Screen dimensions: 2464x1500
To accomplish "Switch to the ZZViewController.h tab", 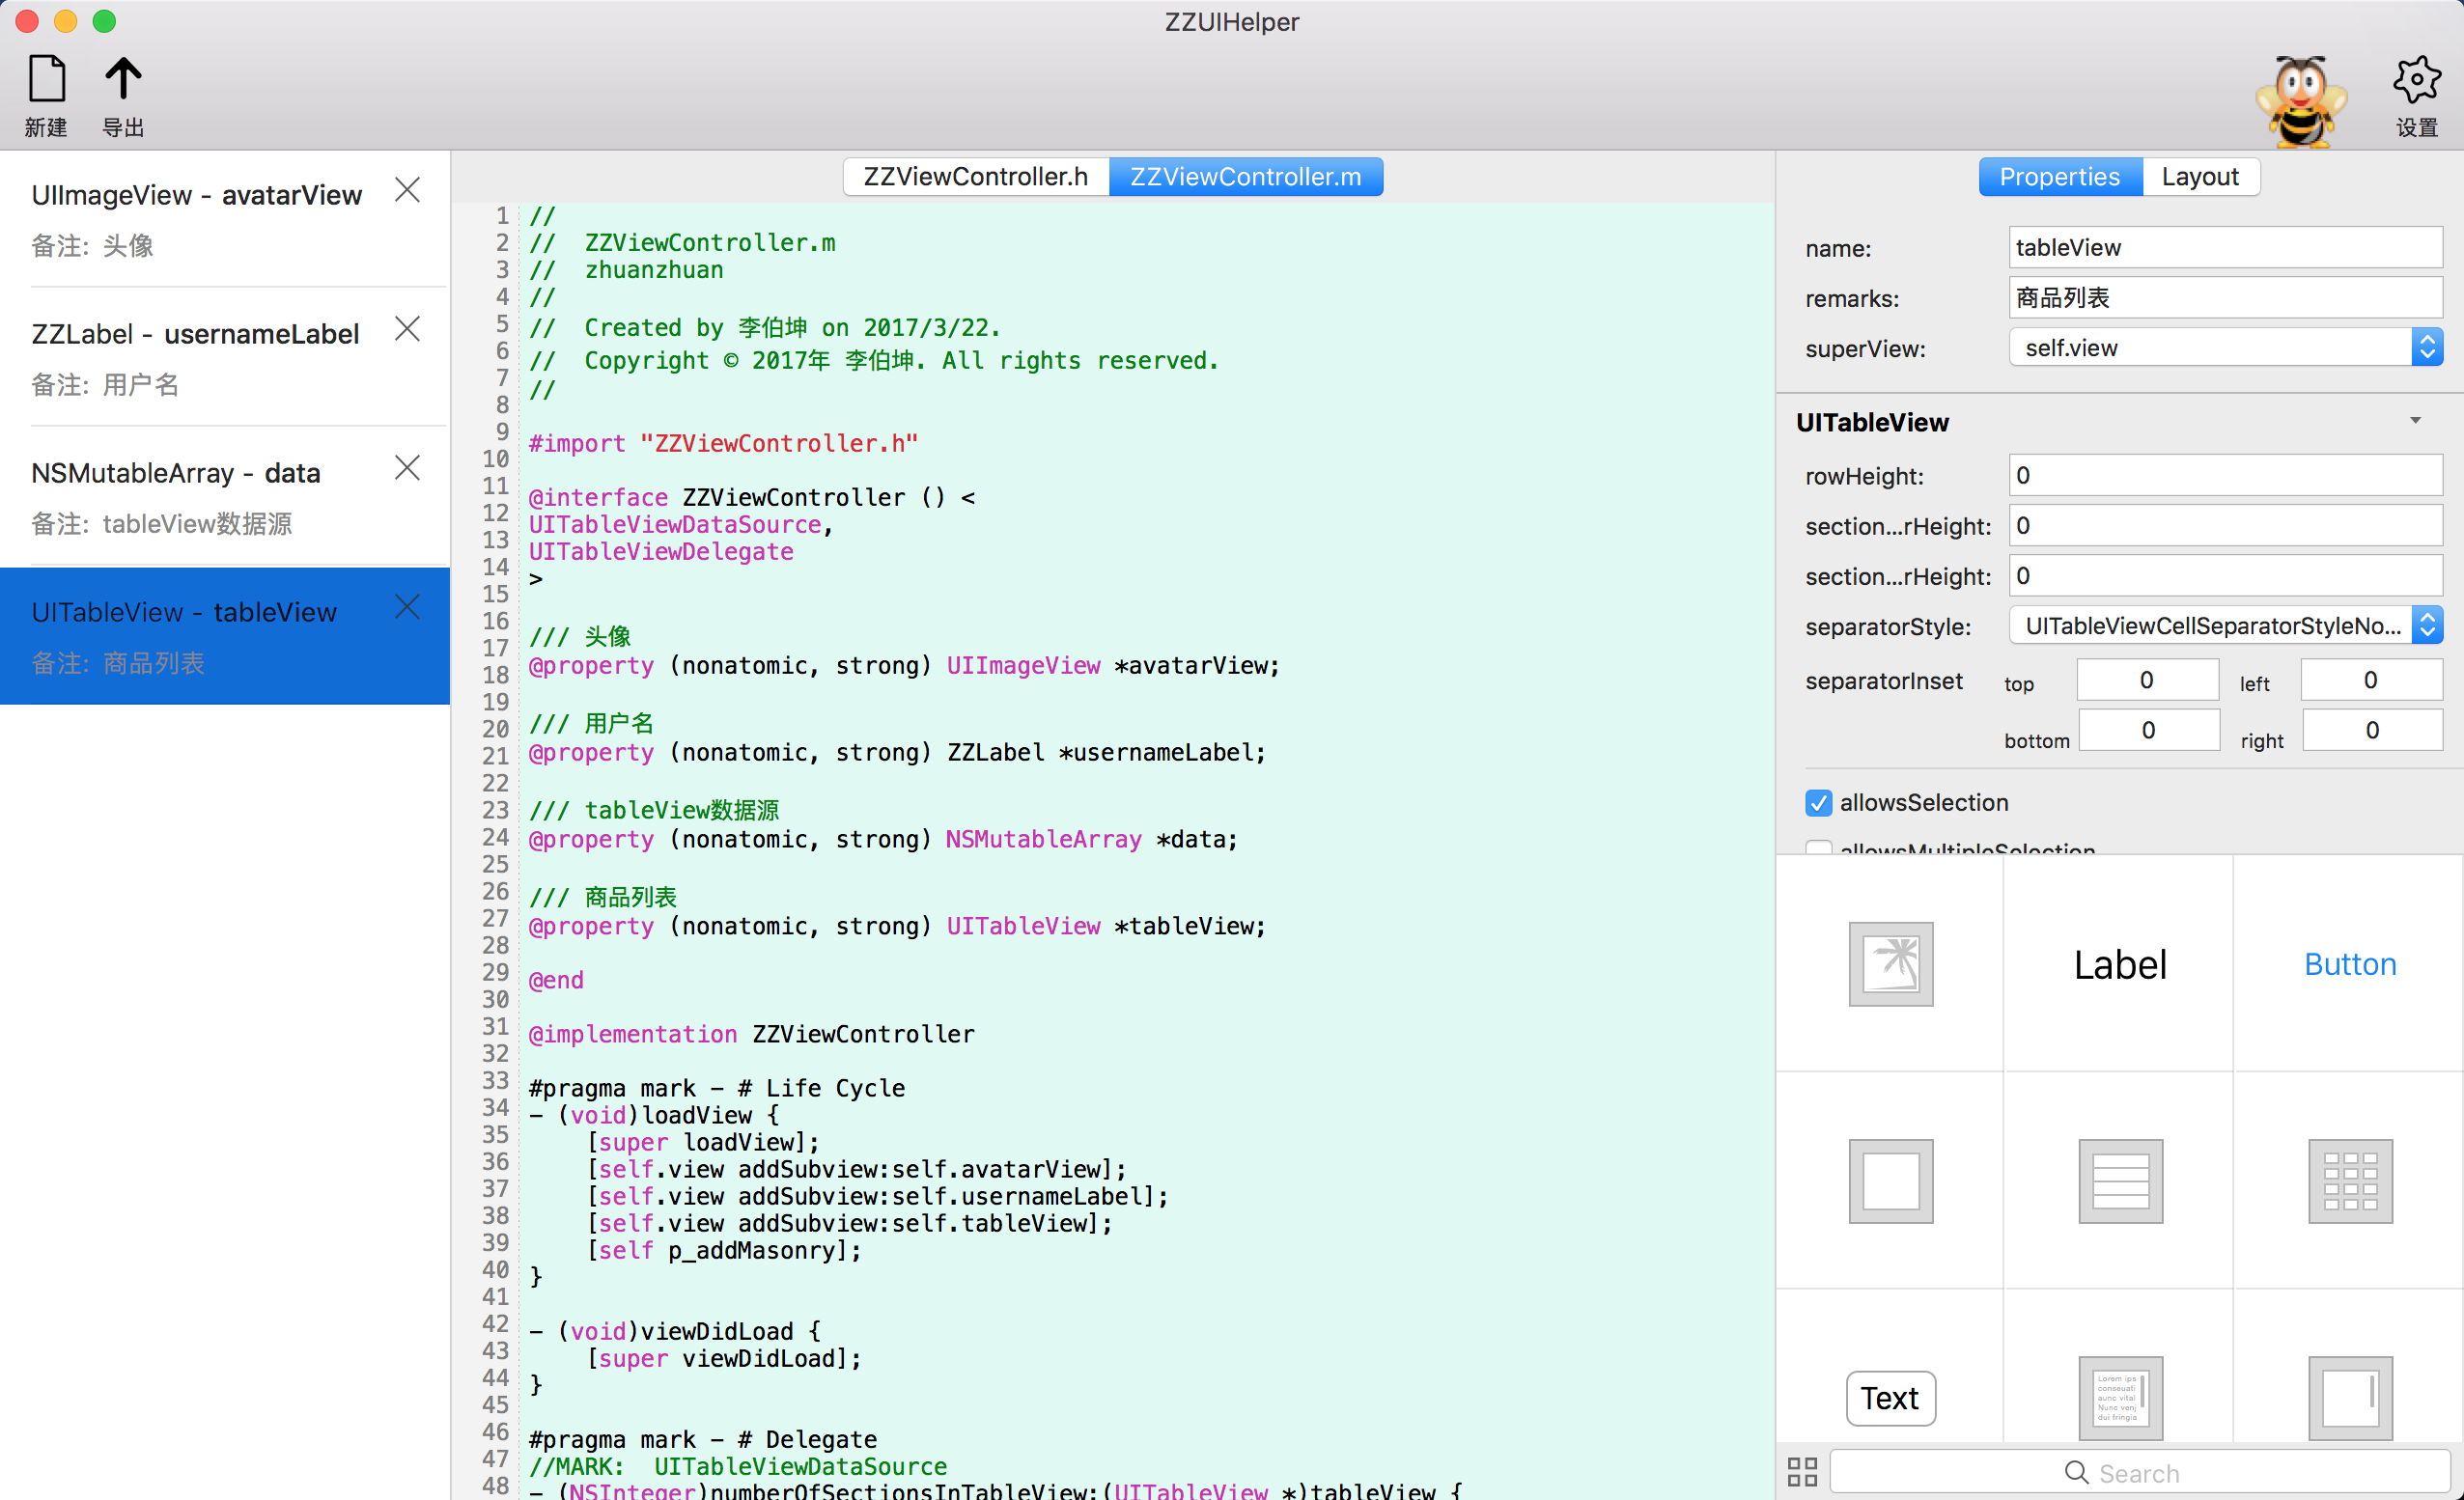I will [975, 177].
